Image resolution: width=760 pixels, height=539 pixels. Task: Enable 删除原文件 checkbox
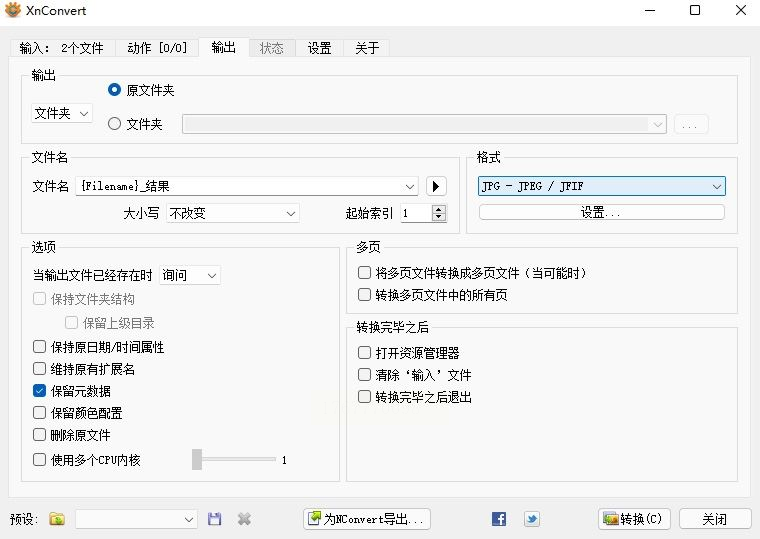coord(39,434)
